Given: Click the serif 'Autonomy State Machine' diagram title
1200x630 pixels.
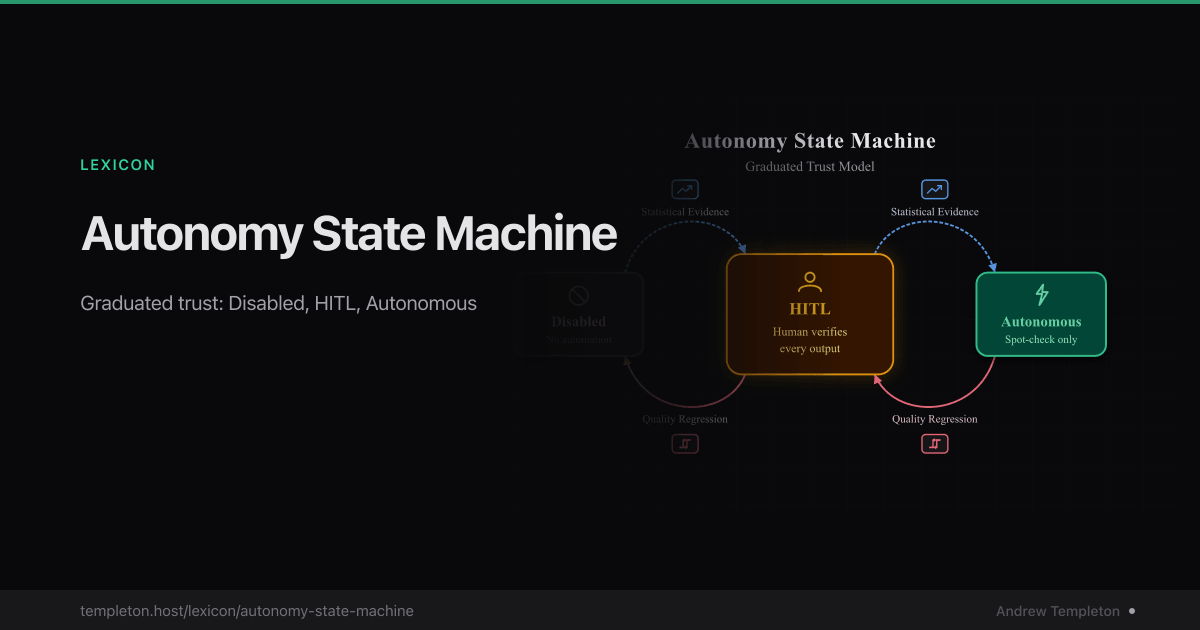Looking at the screenshot, I should 810,141.
